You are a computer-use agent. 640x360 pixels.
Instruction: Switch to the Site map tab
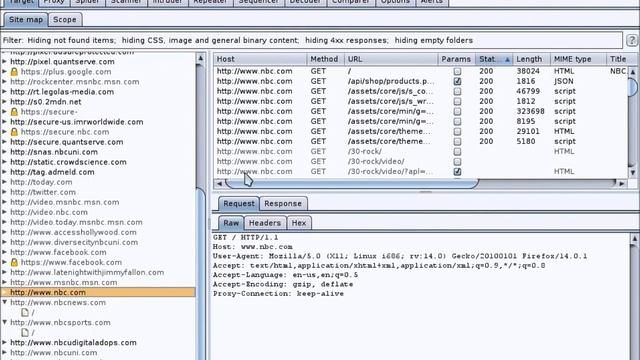(26, 20)
